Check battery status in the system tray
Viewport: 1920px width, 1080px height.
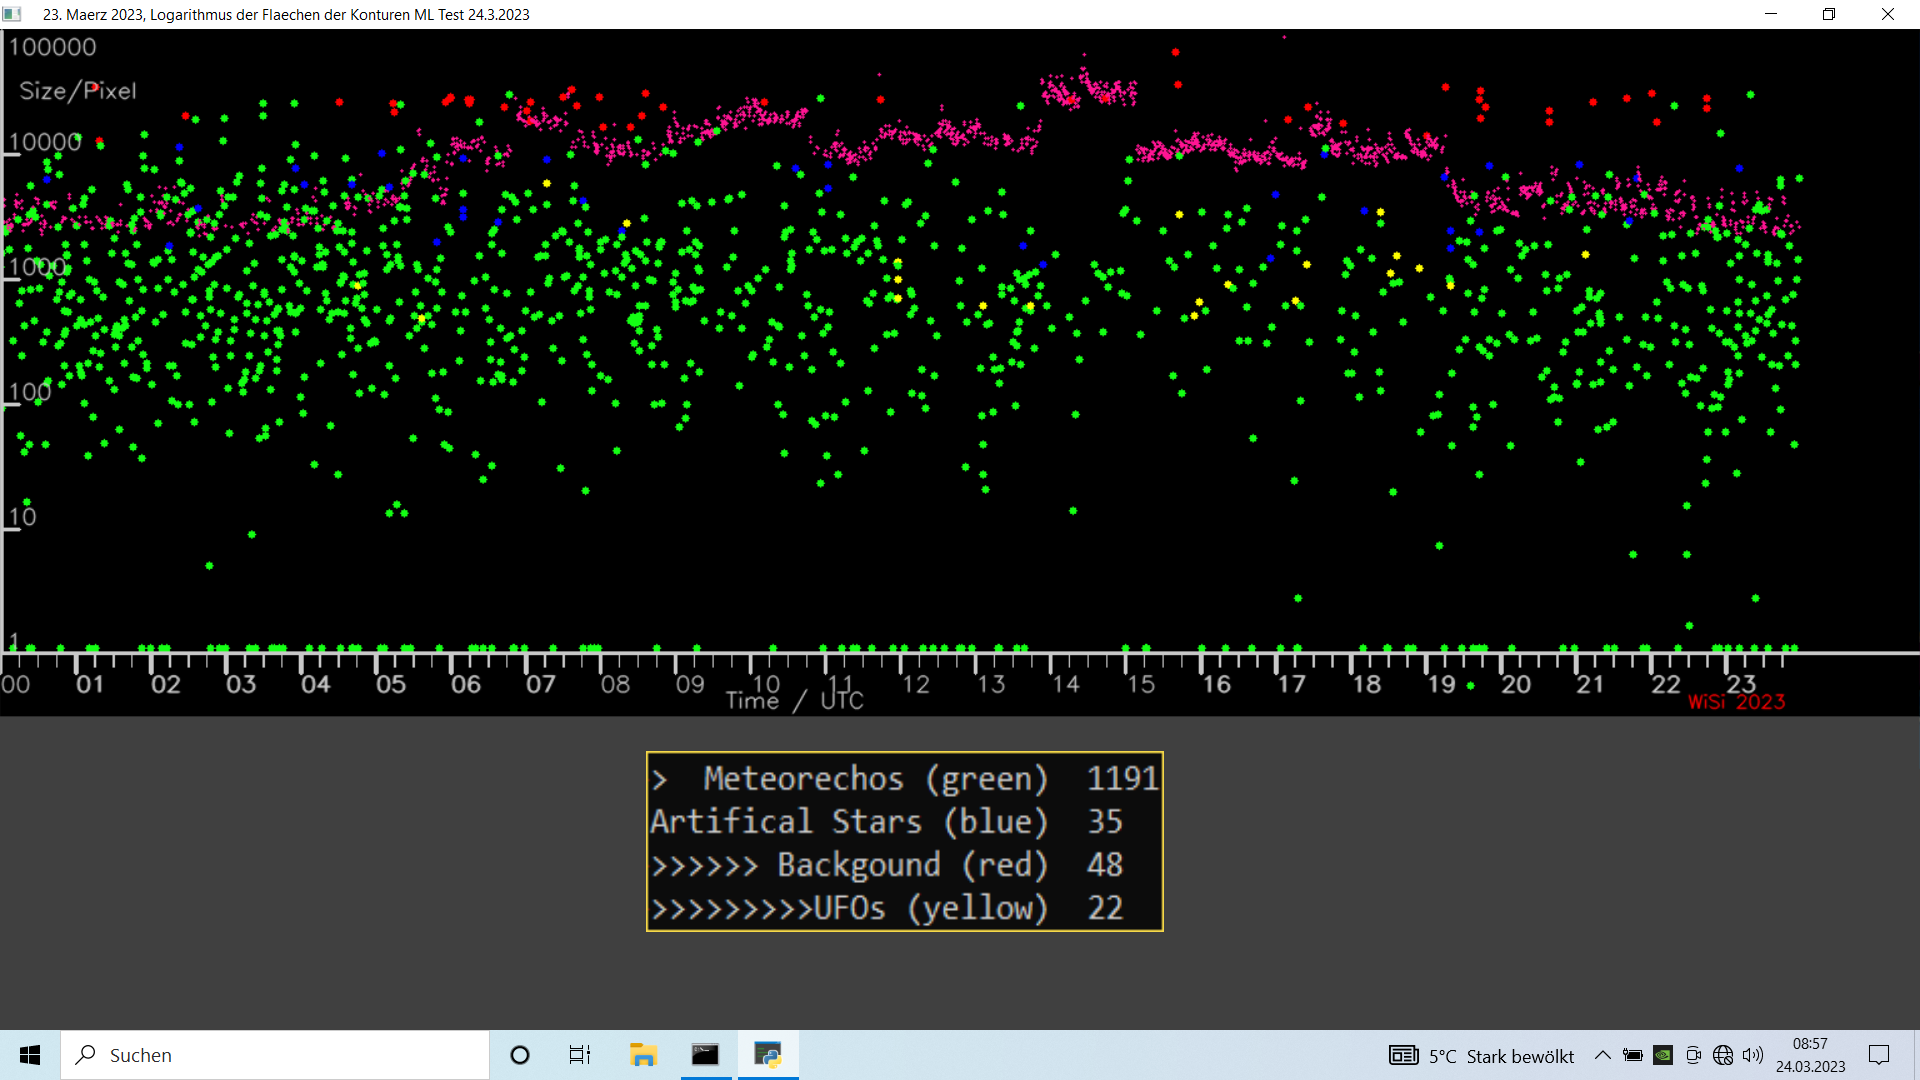pyautogui.click(x=1633, y=1055)
